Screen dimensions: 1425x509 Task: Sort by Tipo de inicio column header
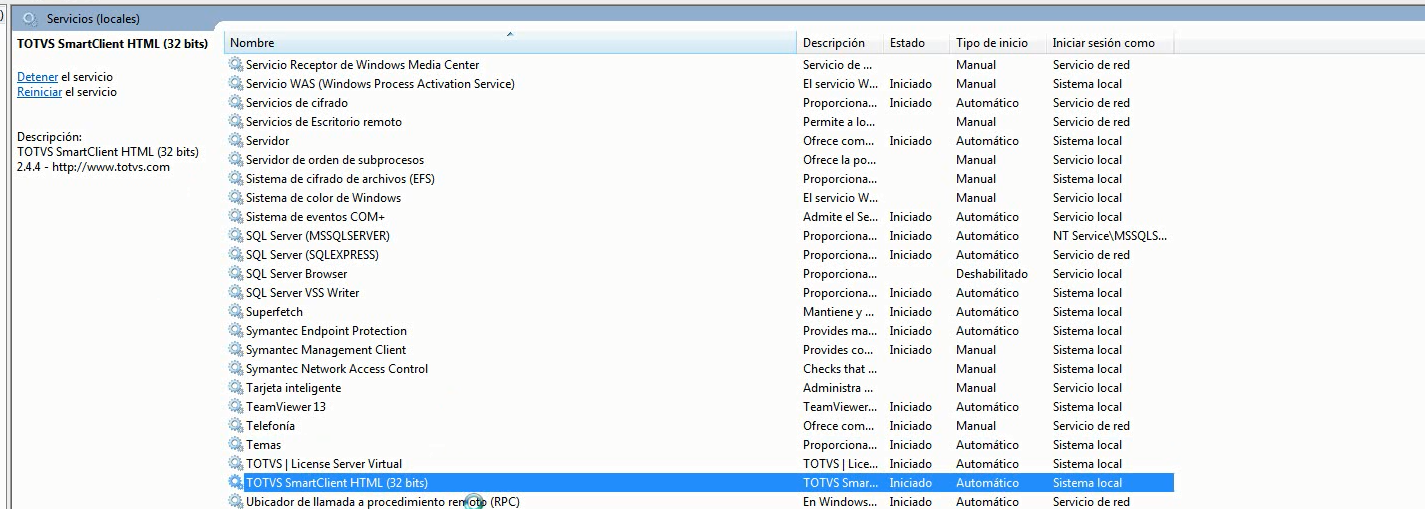997,43
